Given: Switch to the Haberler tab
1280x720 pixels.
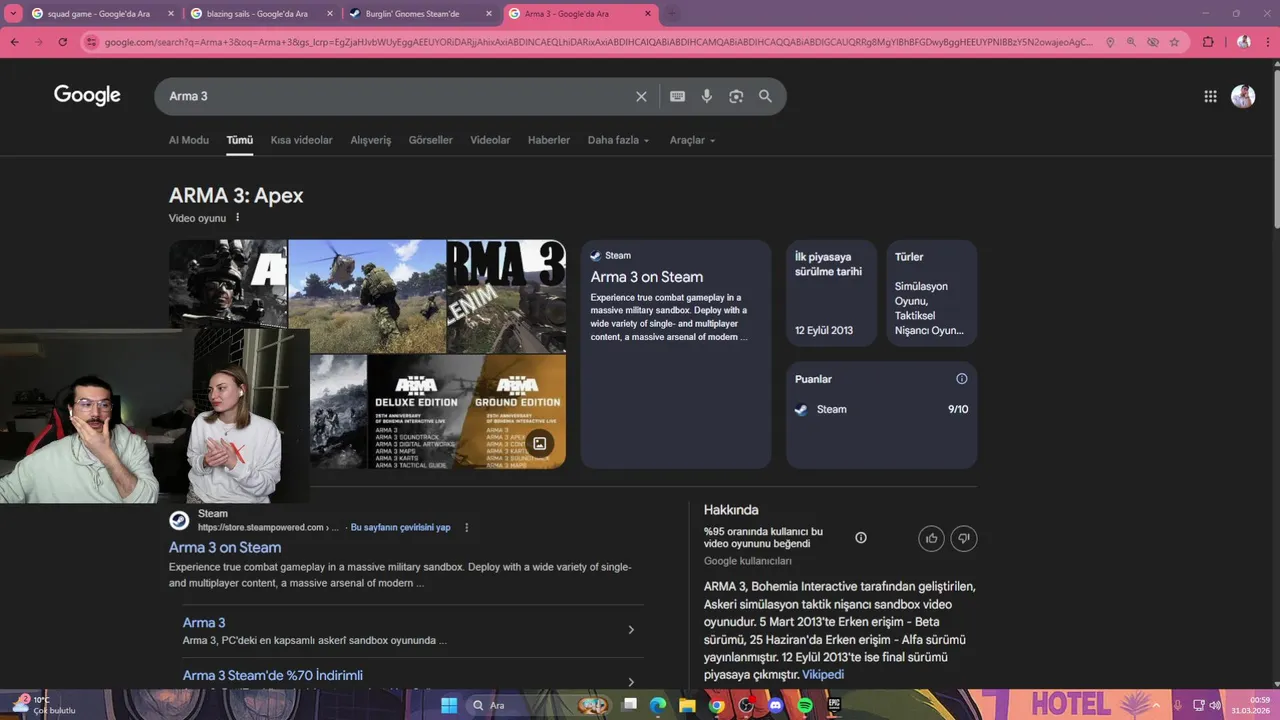Looking at the screenshot, I should 549,140.
